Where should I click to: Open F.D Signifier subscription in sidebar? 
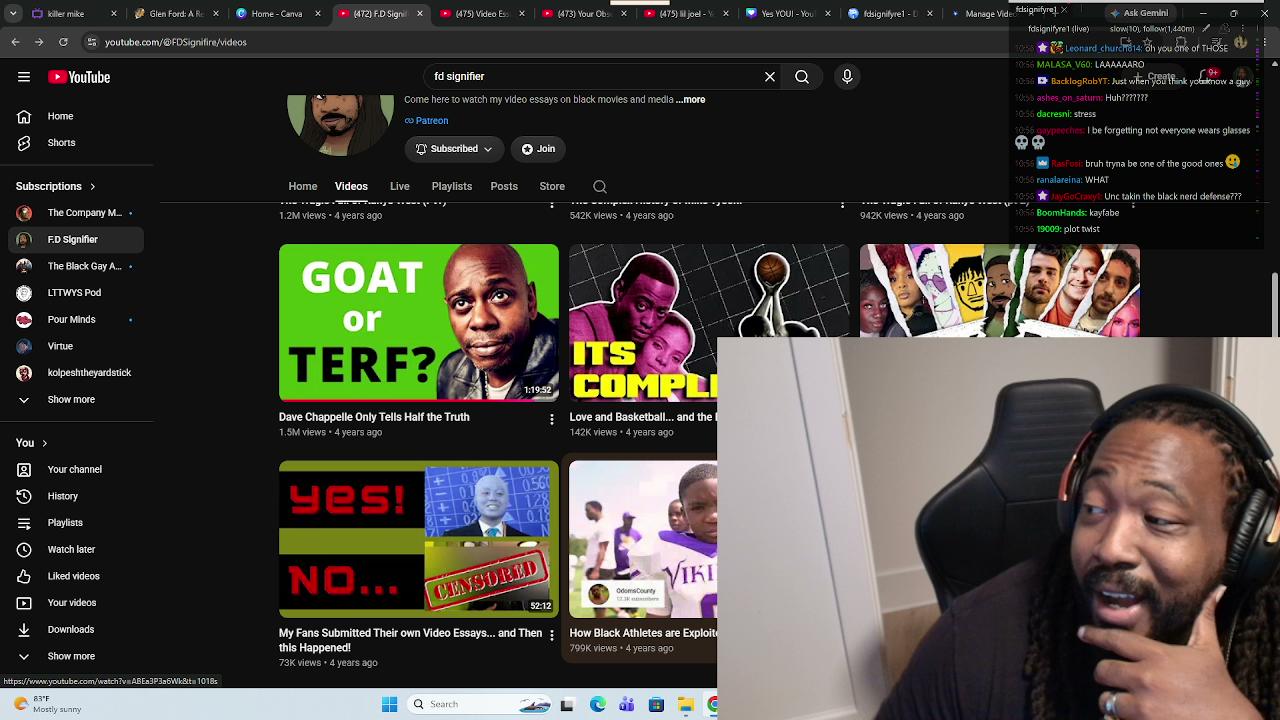click(x=76, y=240)
